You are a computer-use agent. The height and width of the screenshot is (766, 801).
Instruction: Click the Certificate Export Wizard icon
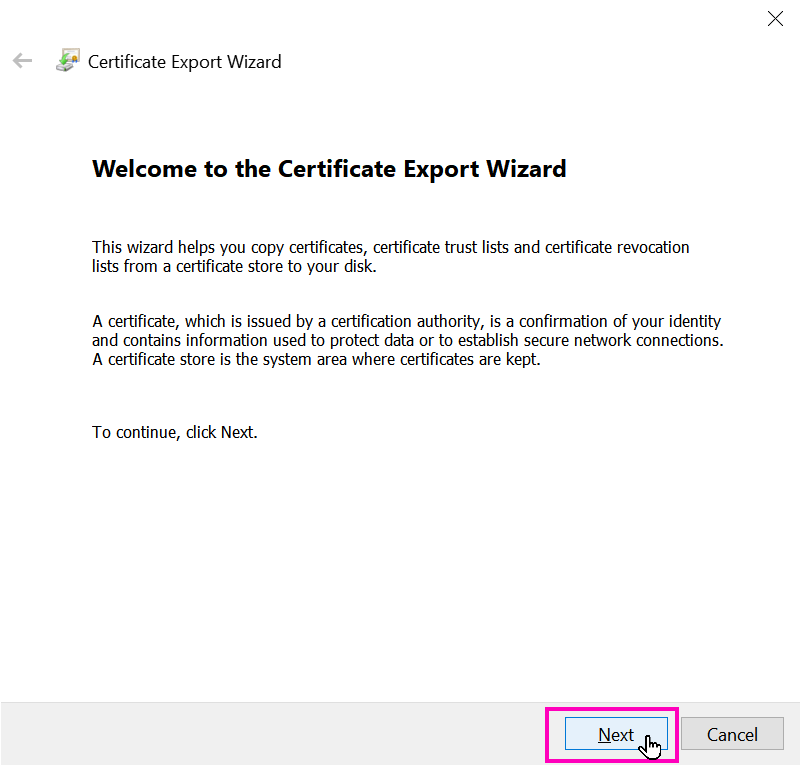pos(68,60)
